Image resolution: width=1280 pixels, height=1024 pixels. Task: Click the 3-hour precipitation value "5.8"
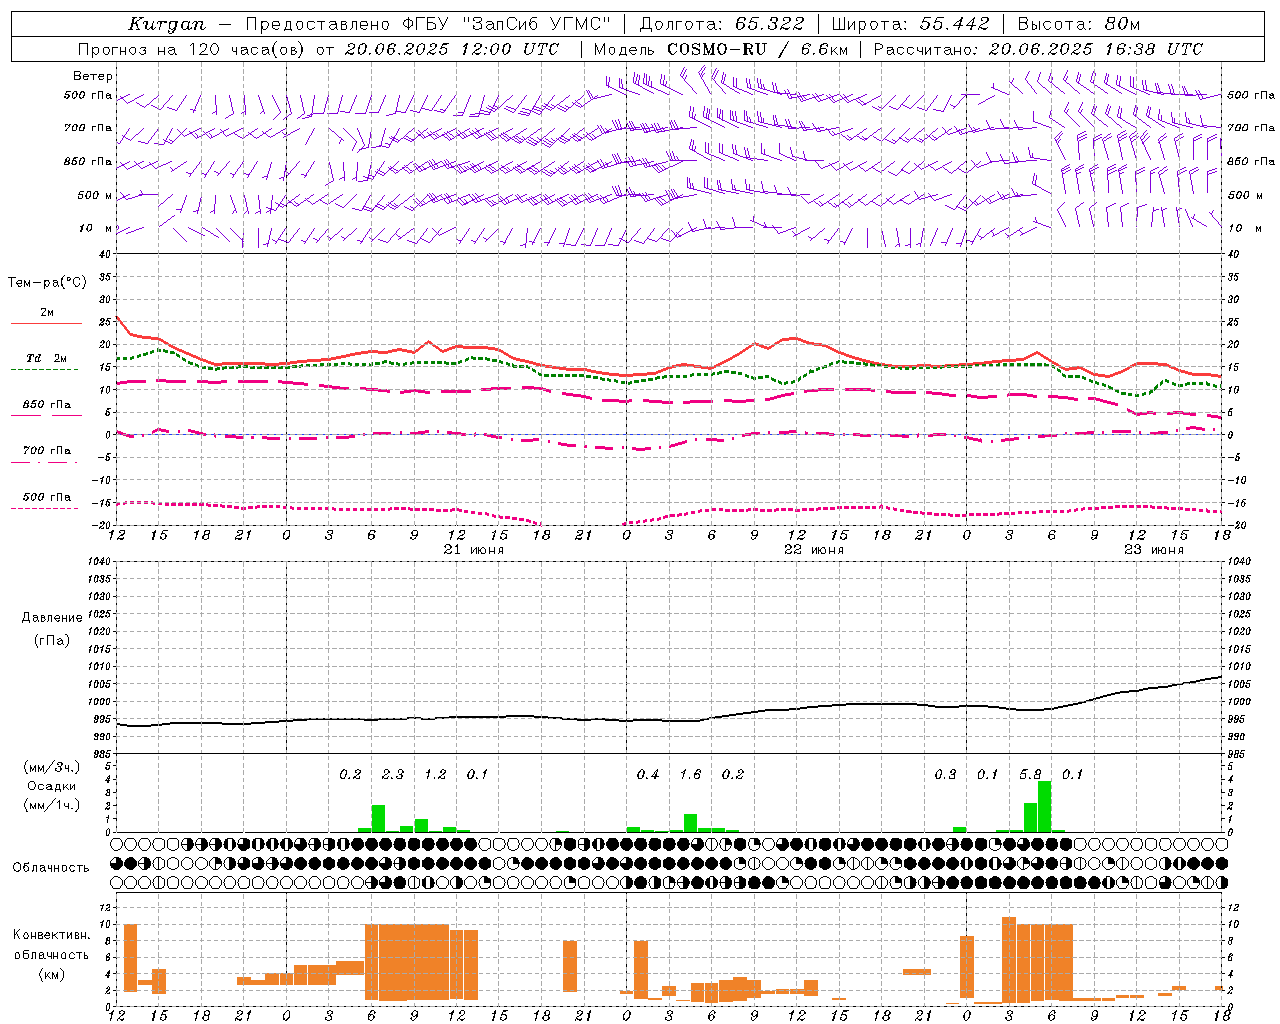[x=1030, y=775]
